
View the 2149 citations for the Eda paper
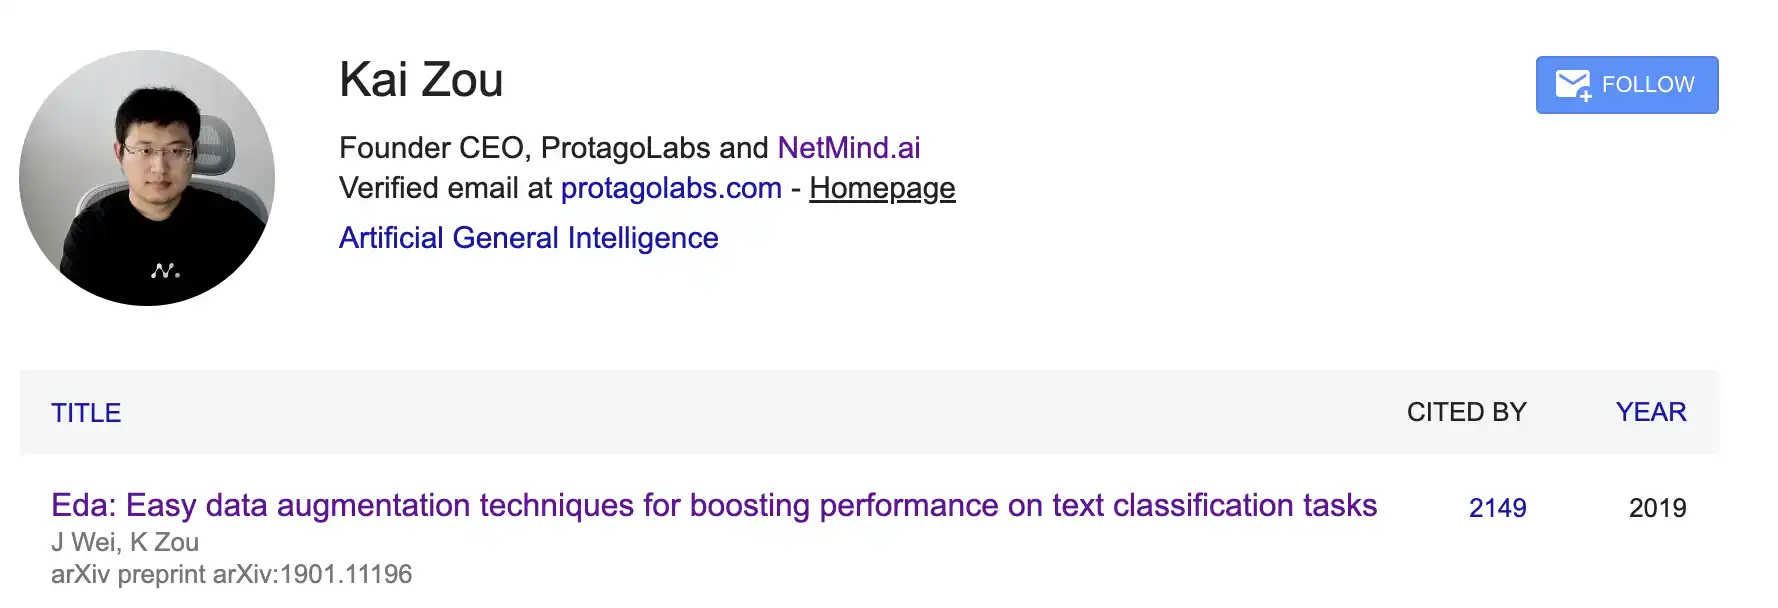pos(1497,508)
